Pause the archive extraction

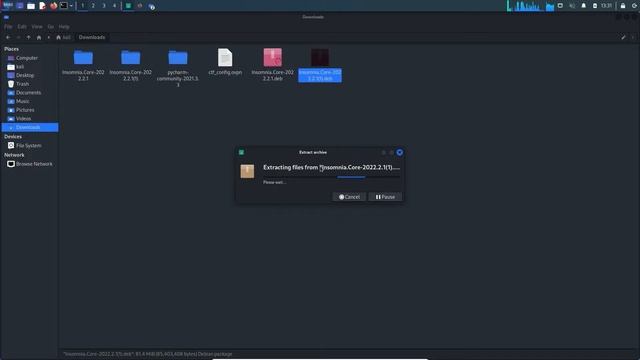(x=385, y=197)
